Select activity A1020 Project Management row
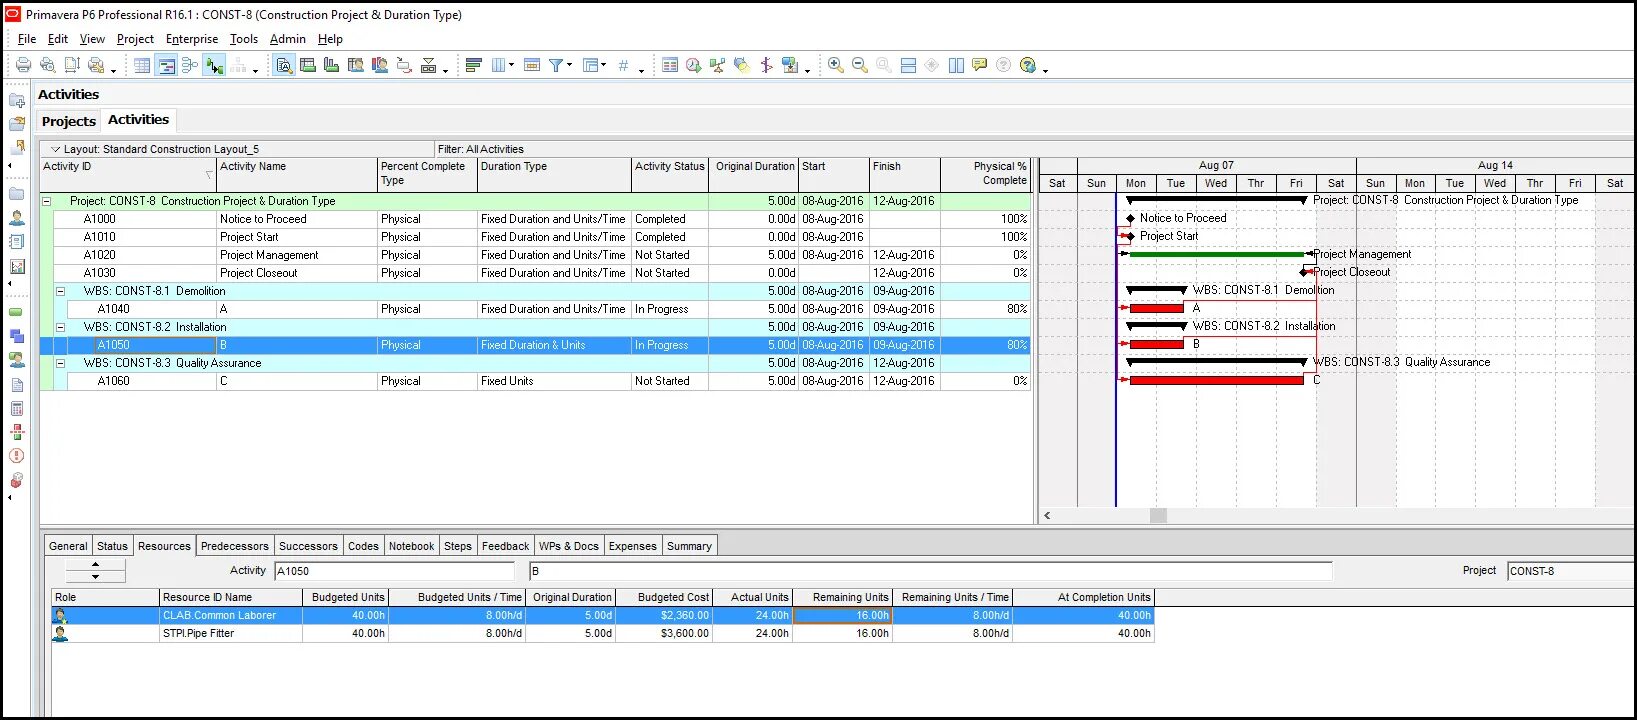This screenshot has width=1637, height=720. click(x=535, y=255)
